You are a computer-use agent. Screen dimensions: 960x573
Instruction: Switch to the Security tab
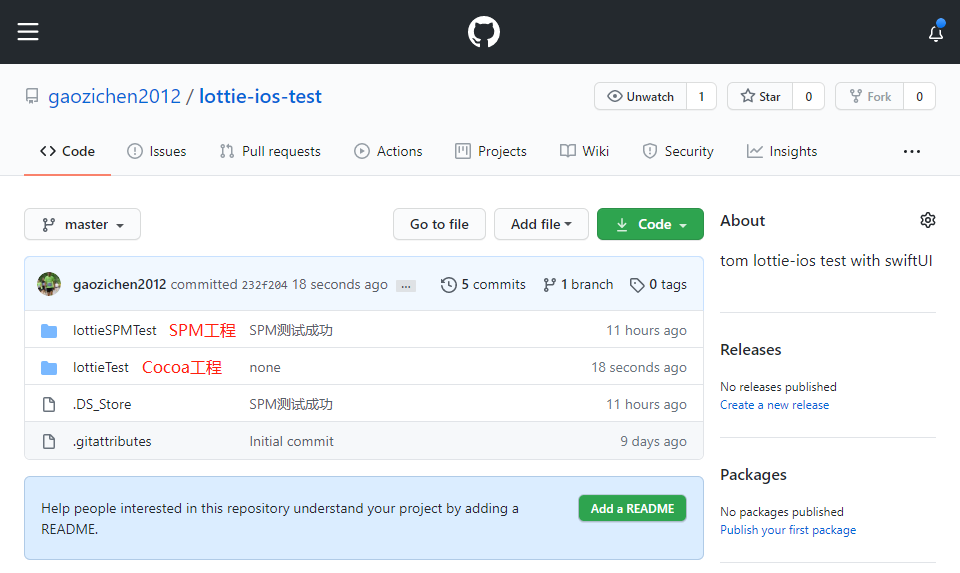(x=678, y=151)
